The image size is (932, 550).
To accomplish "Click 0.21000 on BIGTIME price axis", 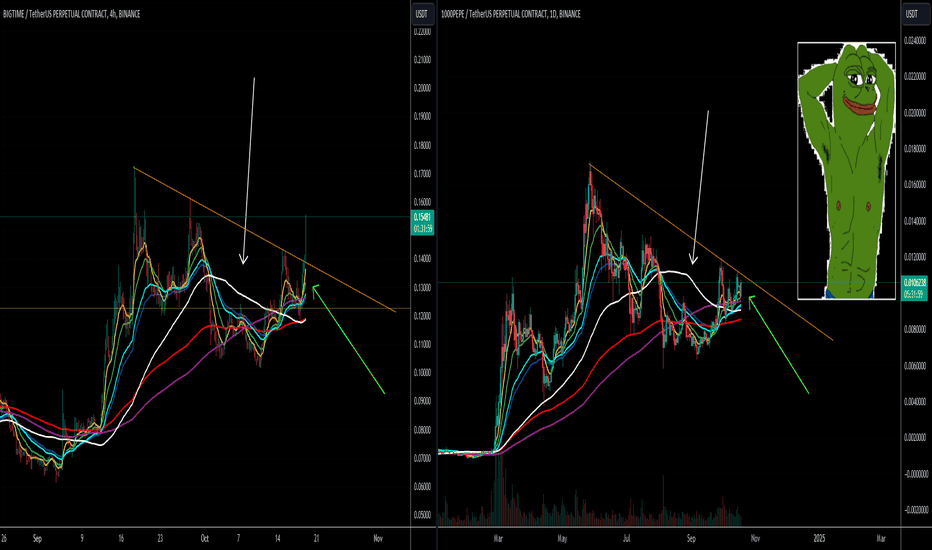I will point(423,60).
